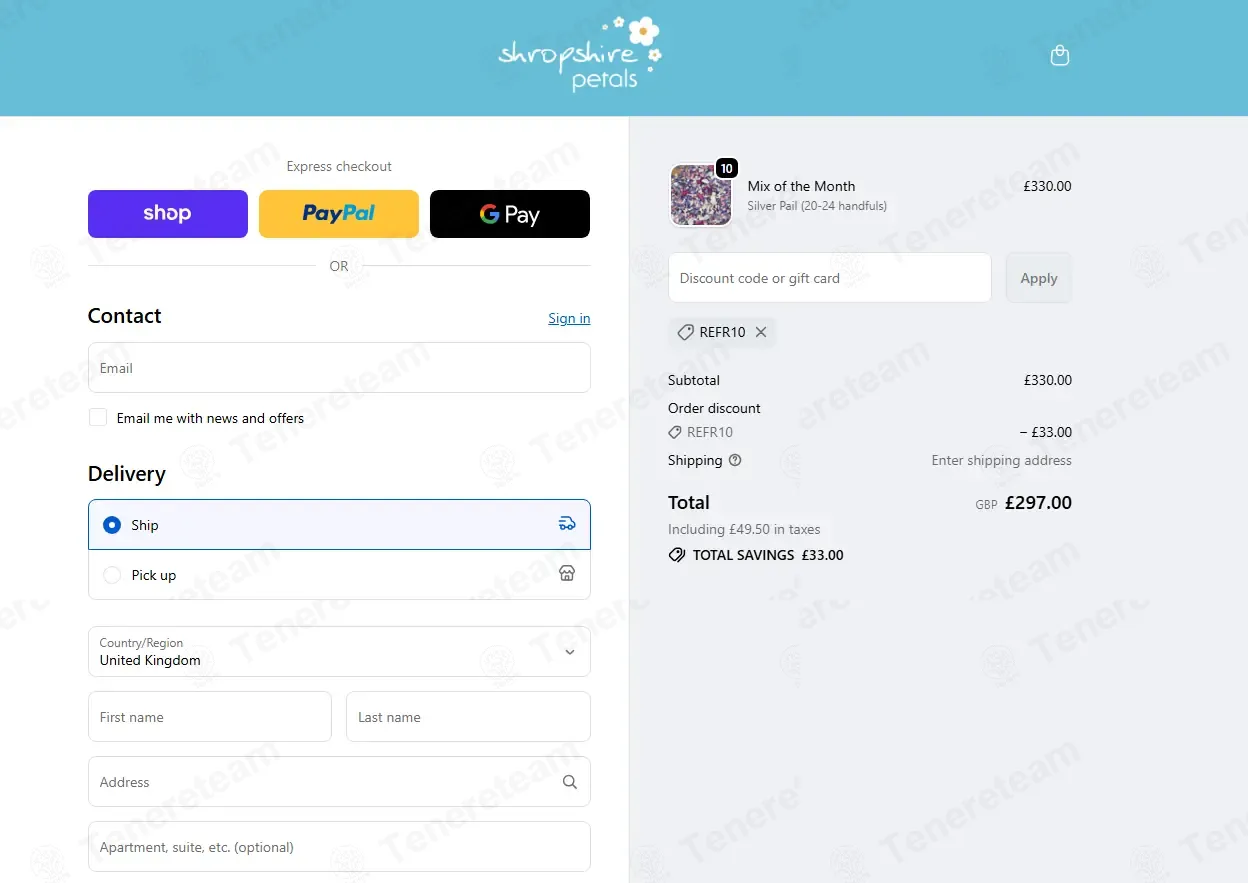This screenshot has height=883, width=1248.
Task: Pay with Shop express checkout
Action: pos(168,214)
